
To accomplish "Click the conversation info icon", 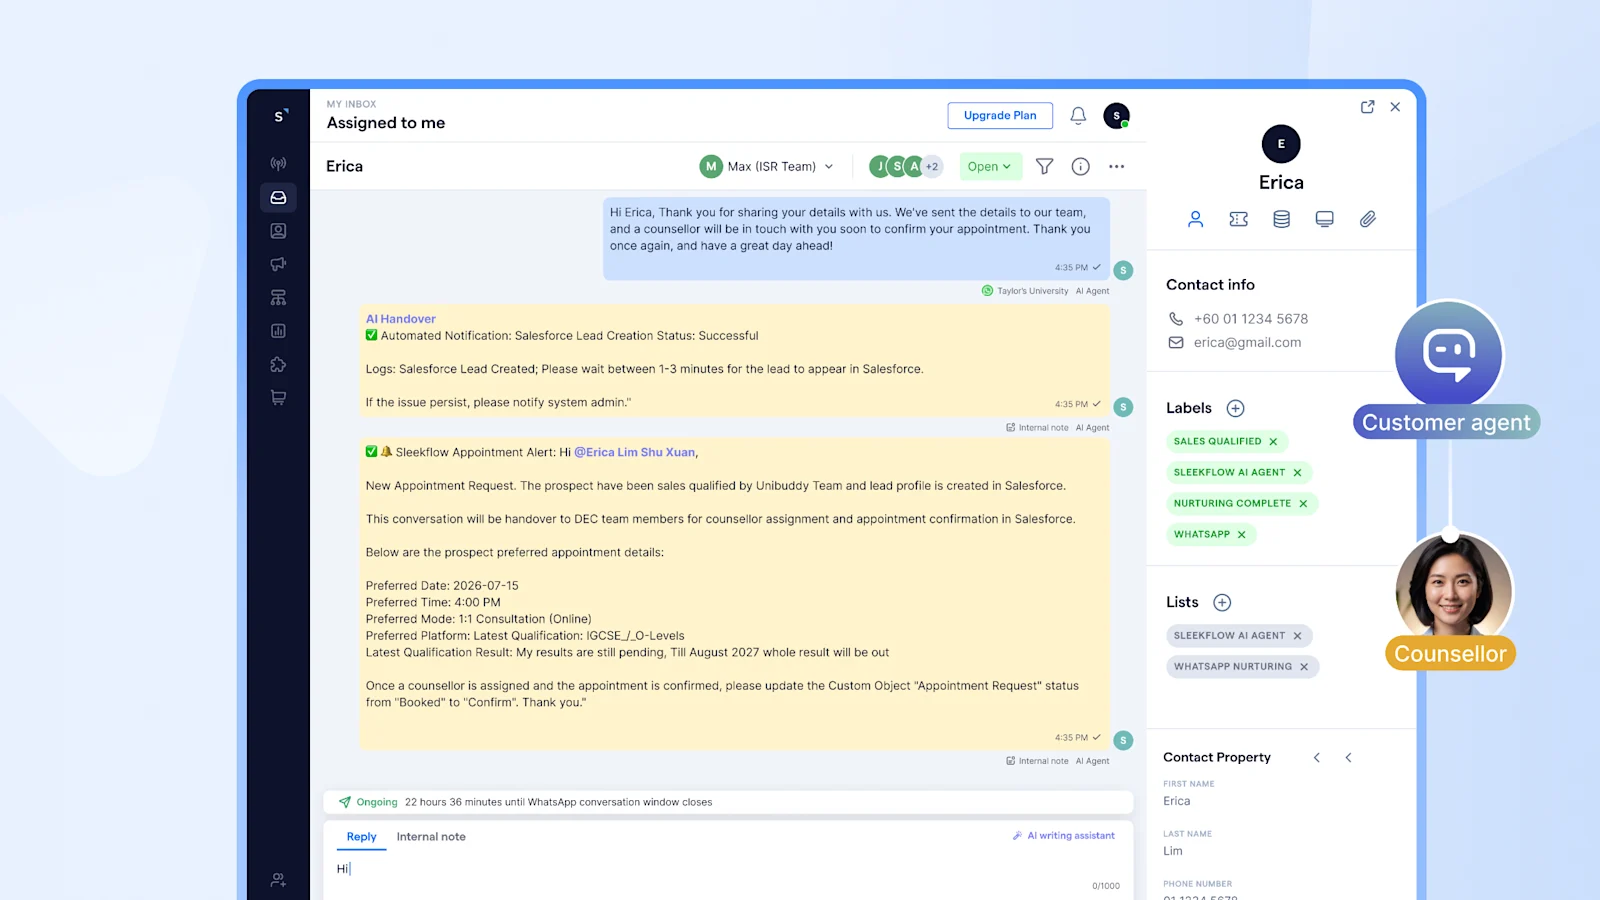I will tap(1080, 167).
